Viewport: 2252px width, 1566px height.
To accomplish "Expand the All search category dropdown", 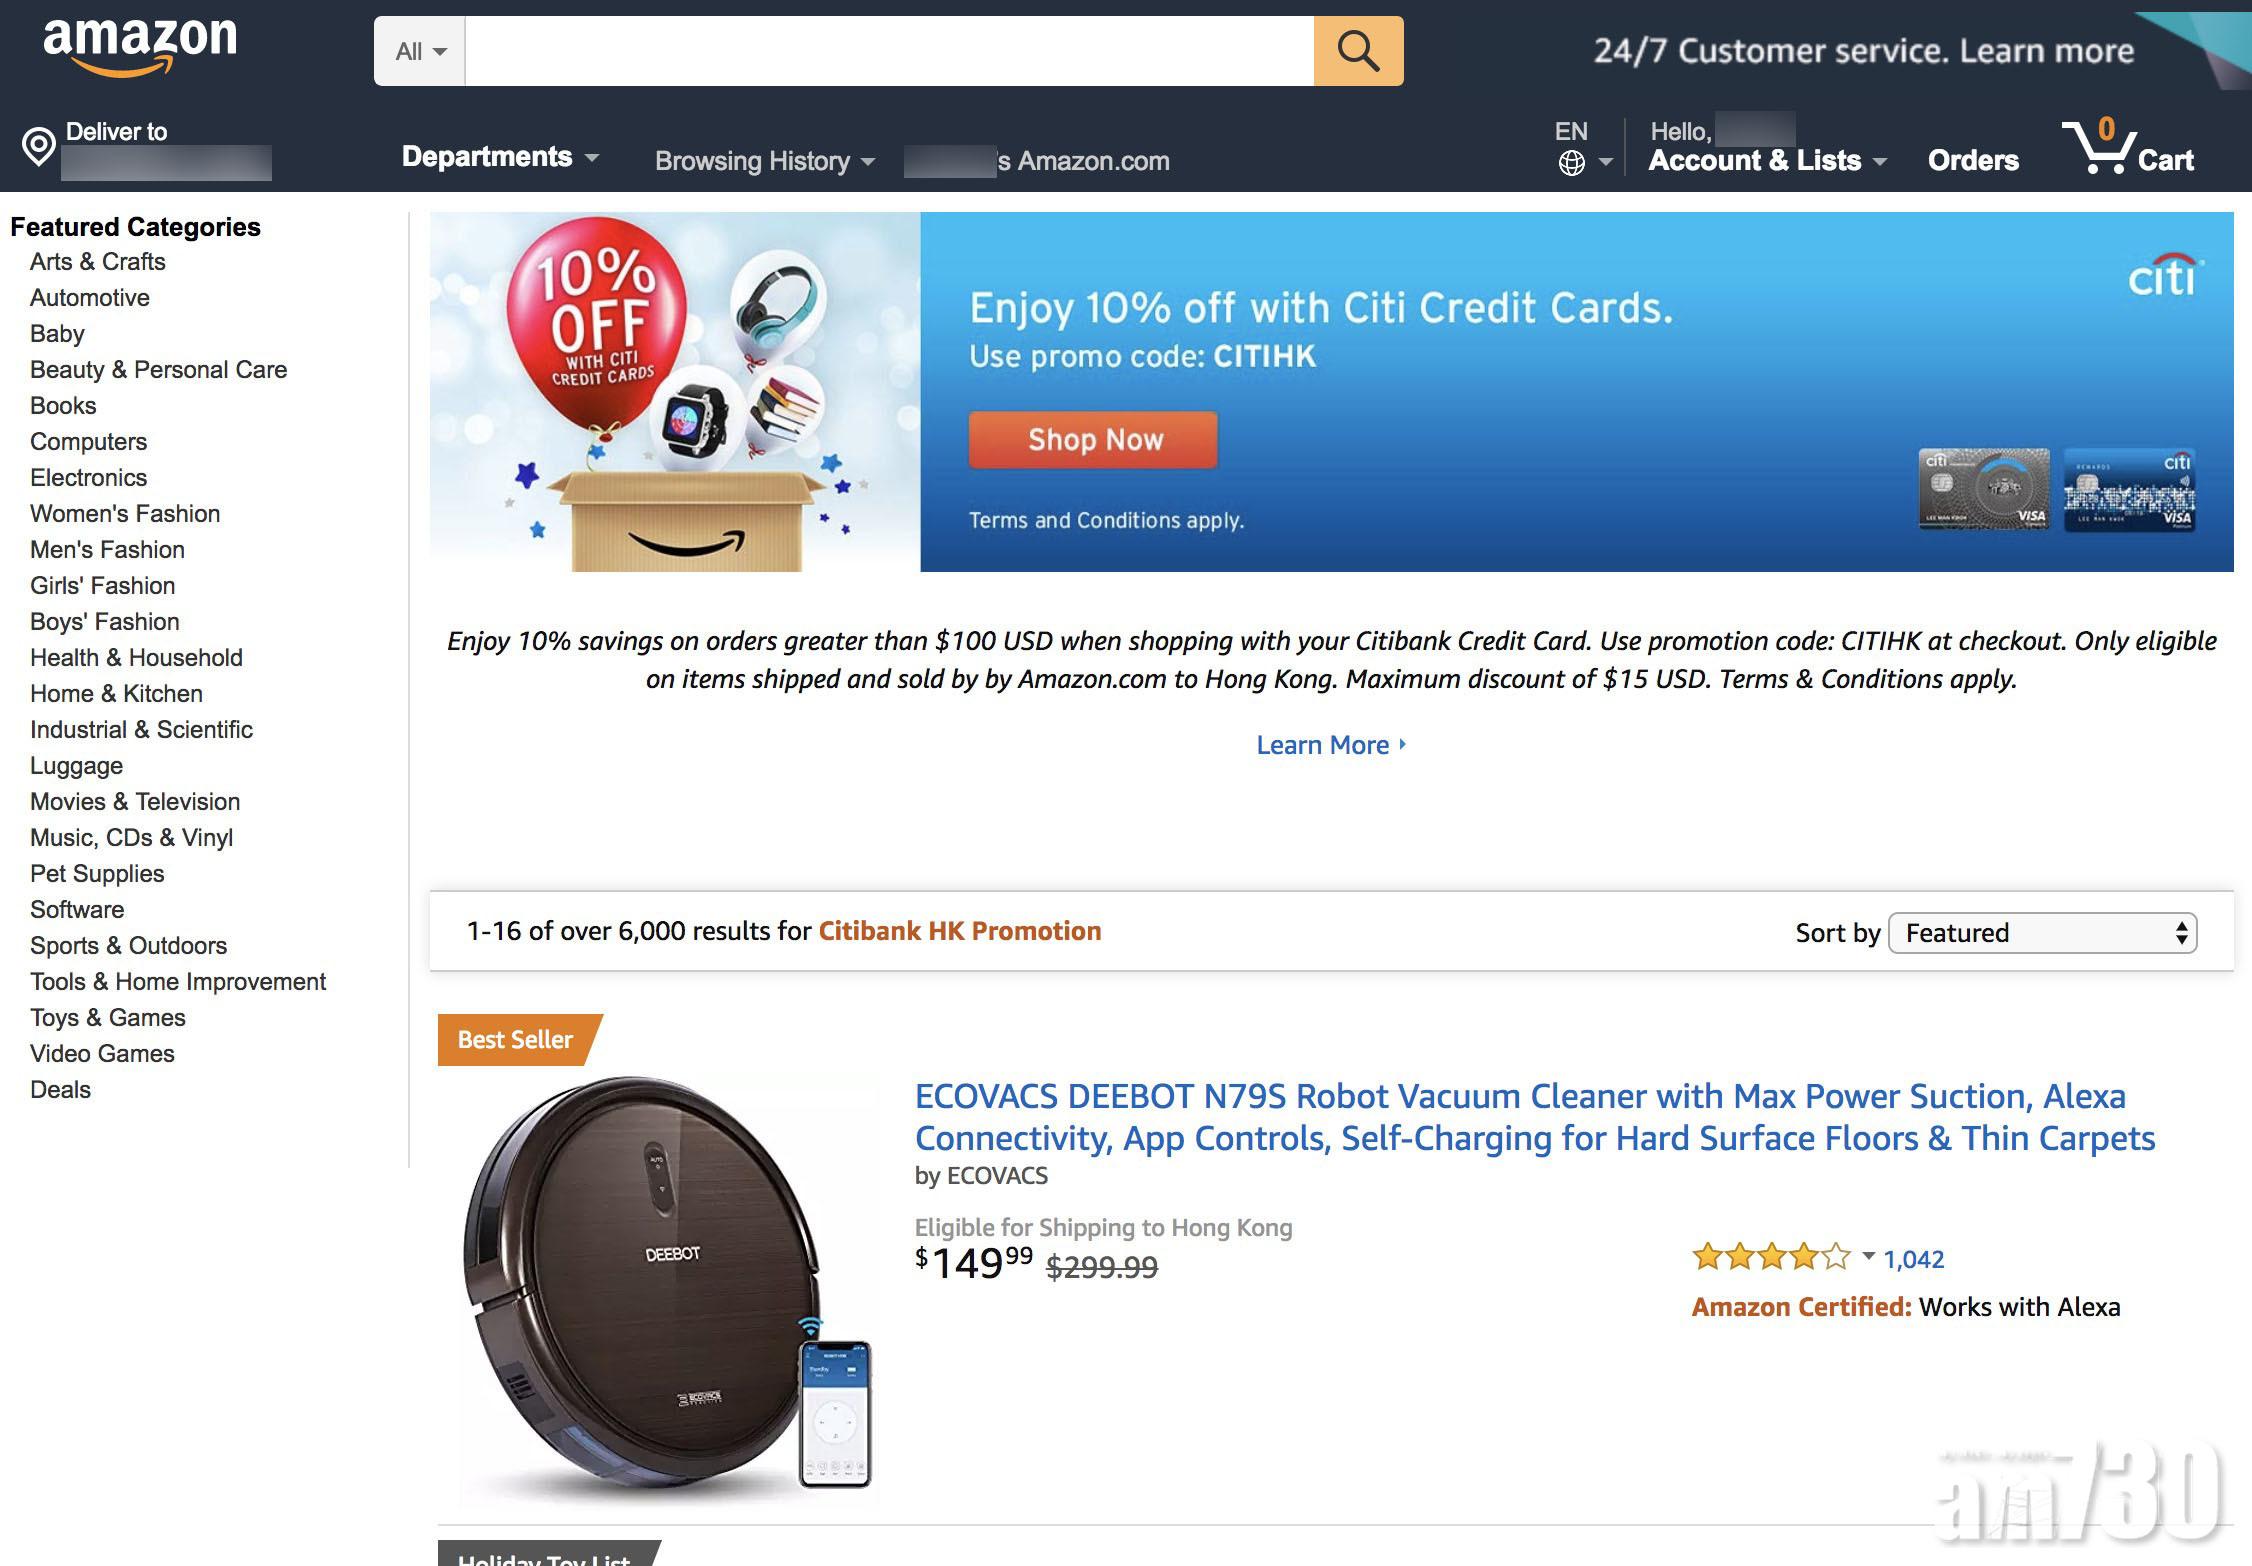I will [418, 50].
